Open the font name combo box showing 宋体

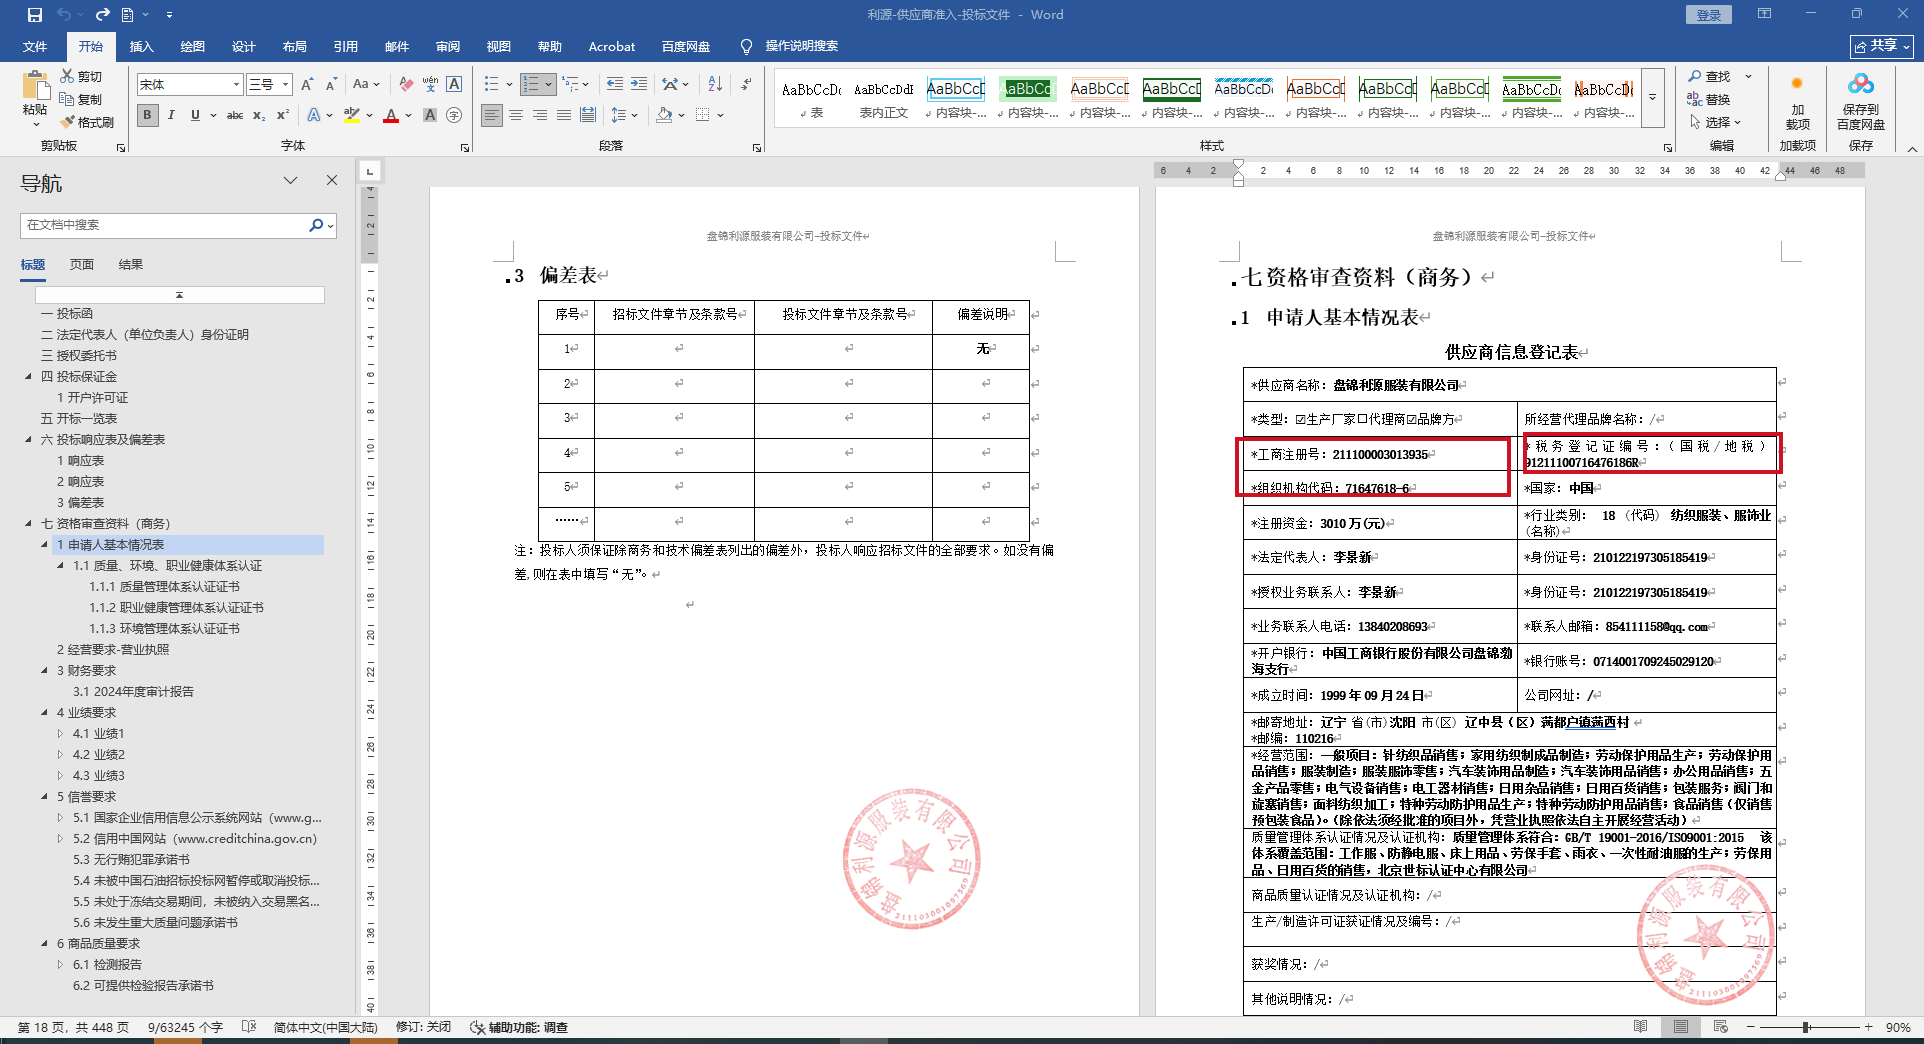pos(190,85)
